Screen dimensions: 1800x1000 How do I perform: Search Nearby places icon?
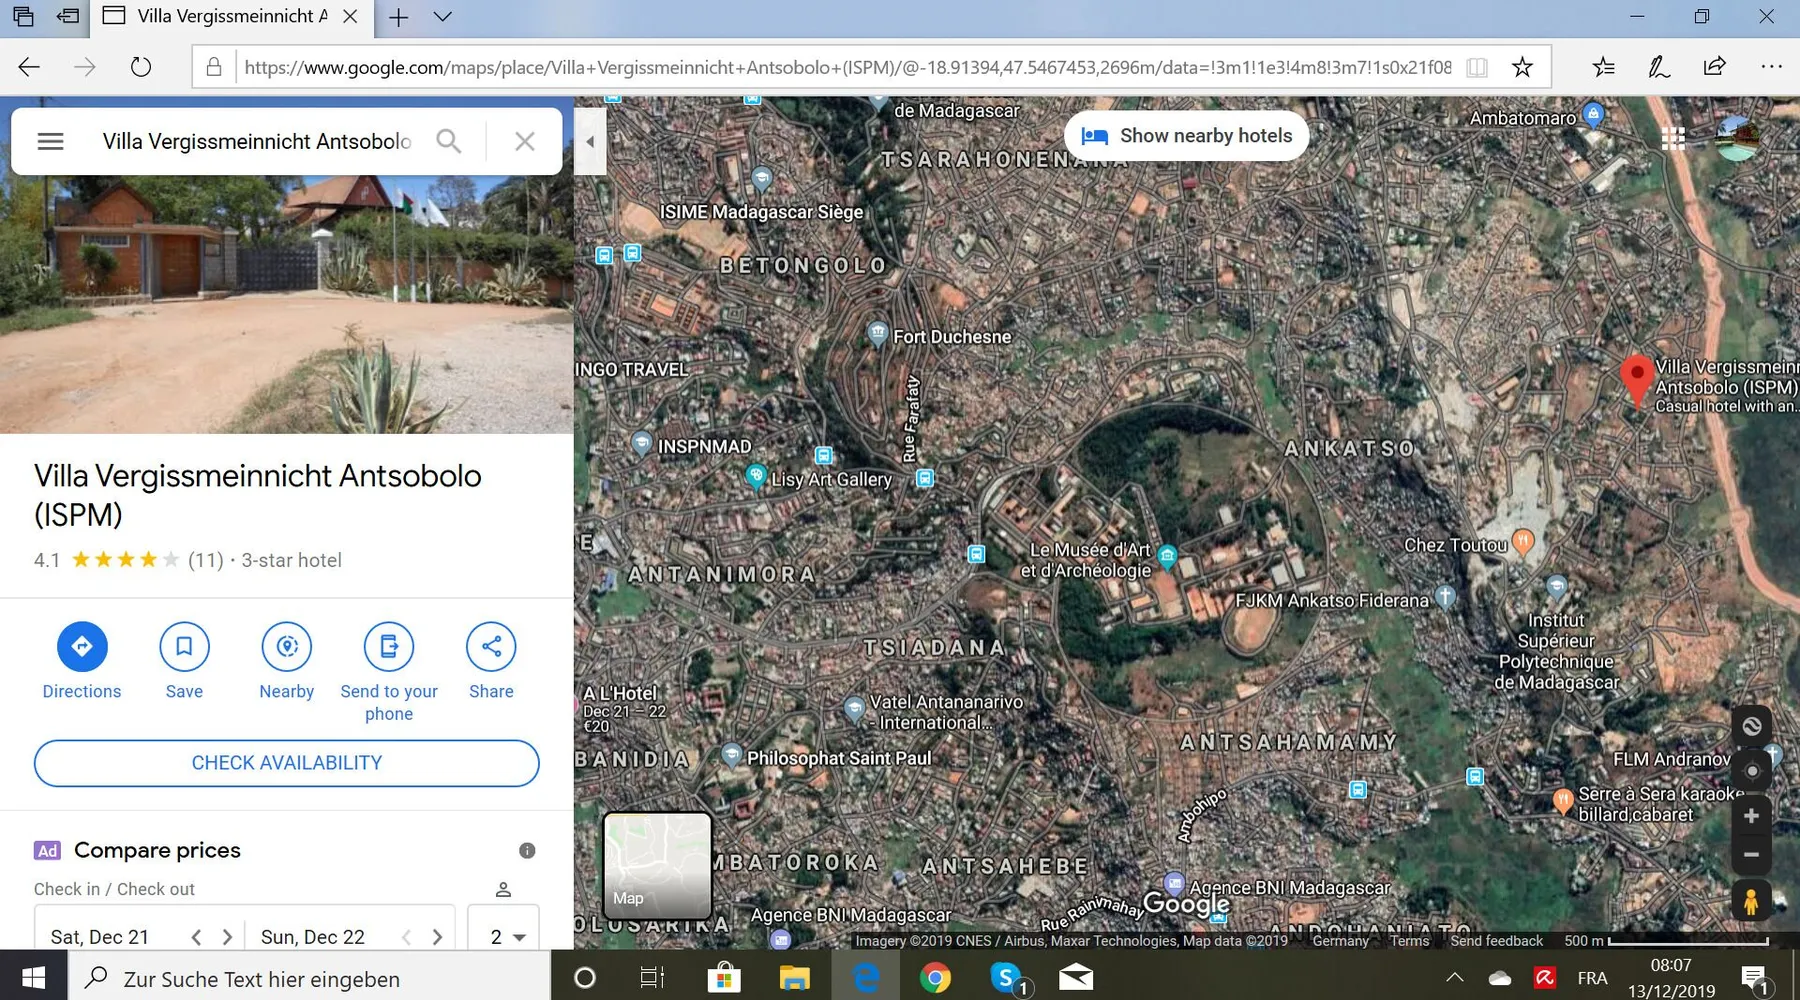[287, 646]
